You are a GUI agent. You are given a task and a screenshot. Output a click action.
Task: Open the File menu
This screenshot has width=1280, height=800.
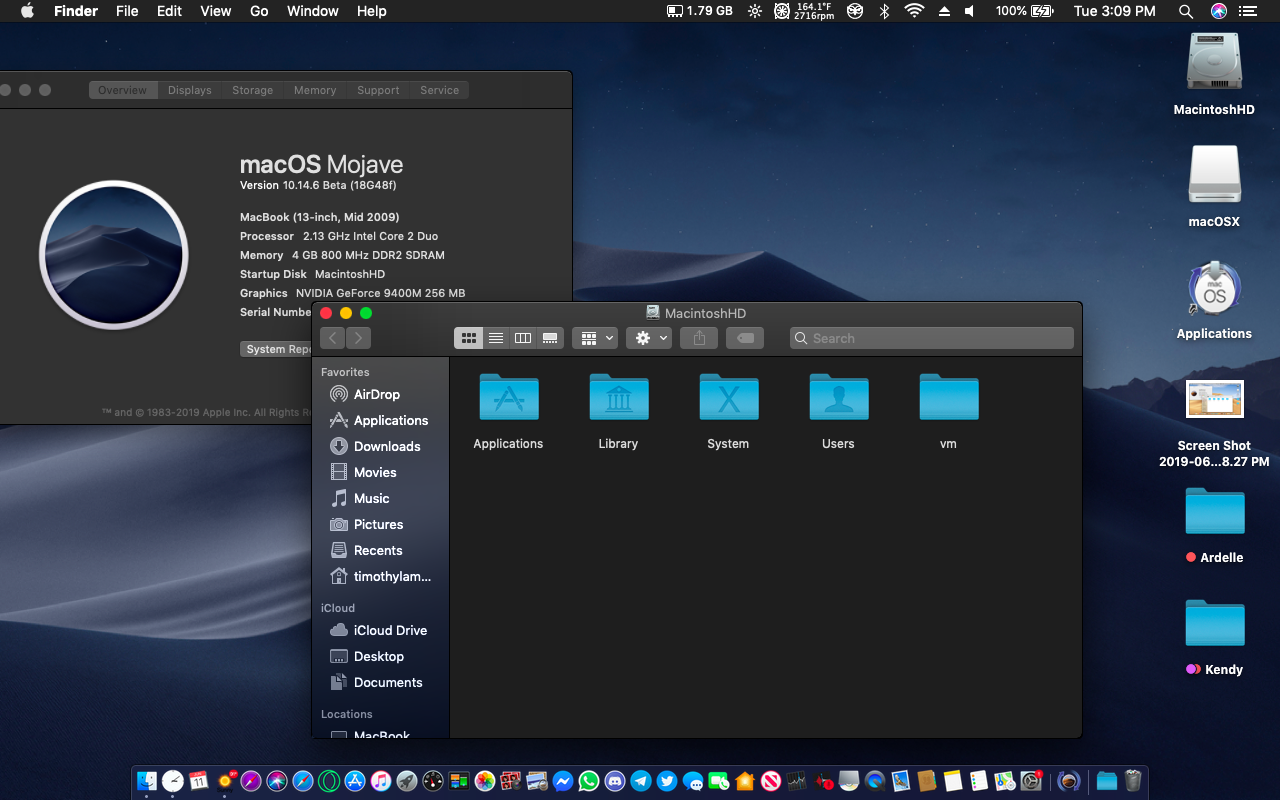point(127,11)
